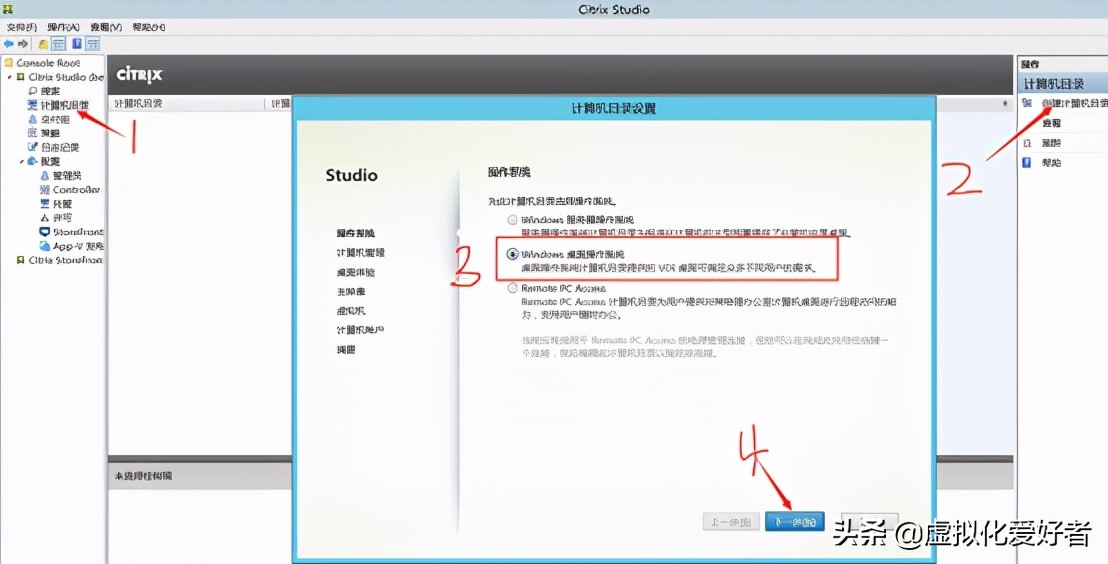This screenshot has width=1108, height=564.
Task: Click the Controller icon in the tree
Action: point(45,189)
